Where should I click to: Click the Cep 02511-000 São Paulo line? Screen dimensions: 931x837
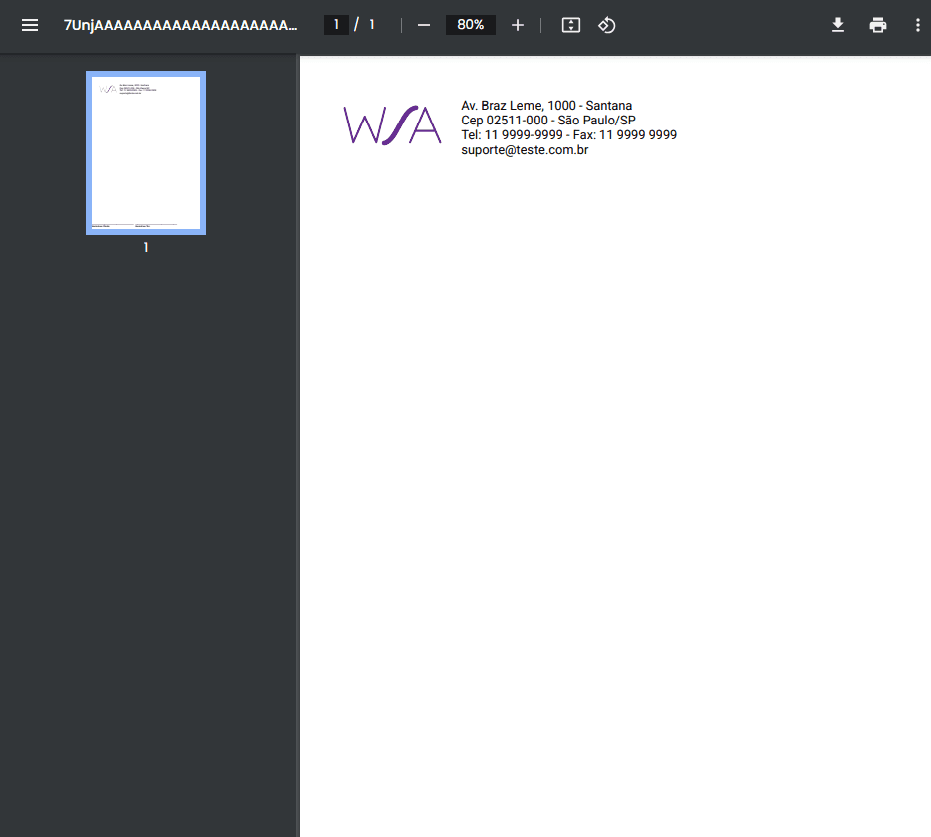[548, 120]
